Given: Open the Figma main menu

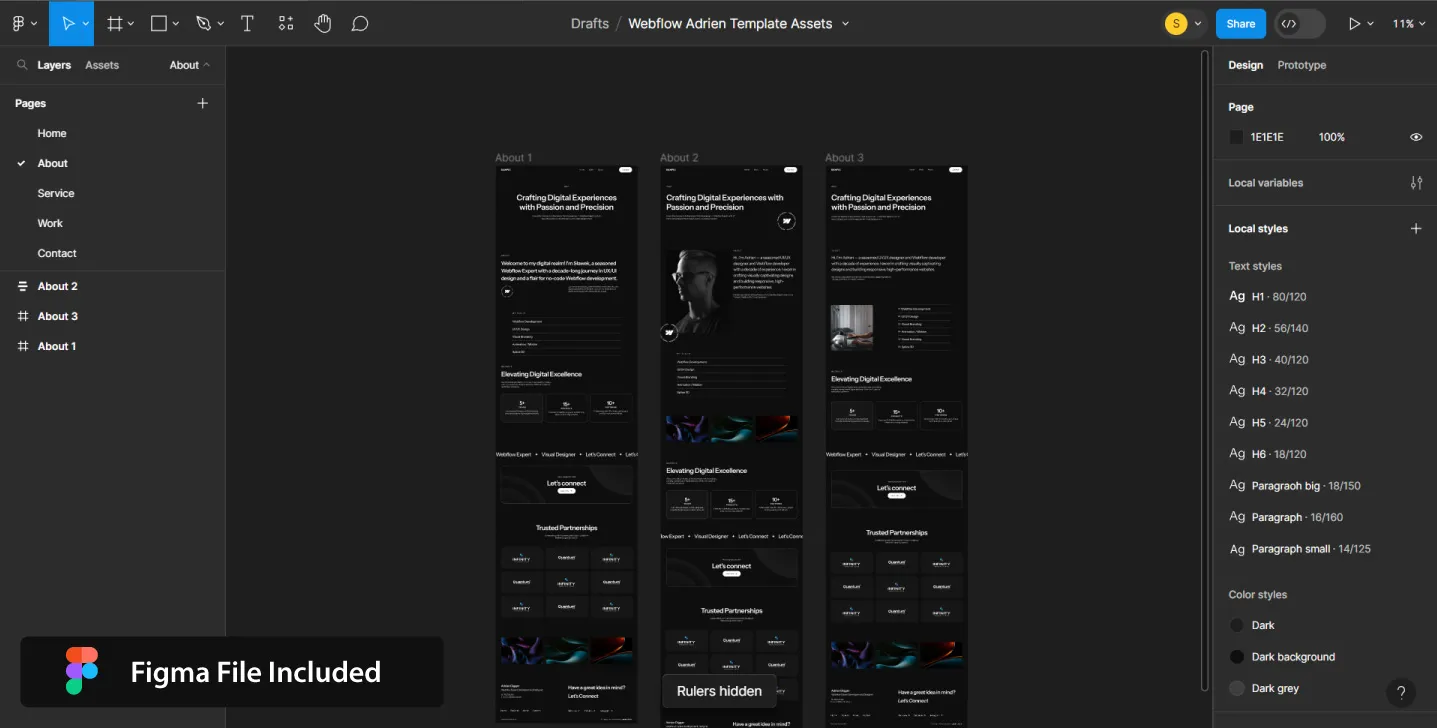Looking at the screenshot, I should (18, 23).
